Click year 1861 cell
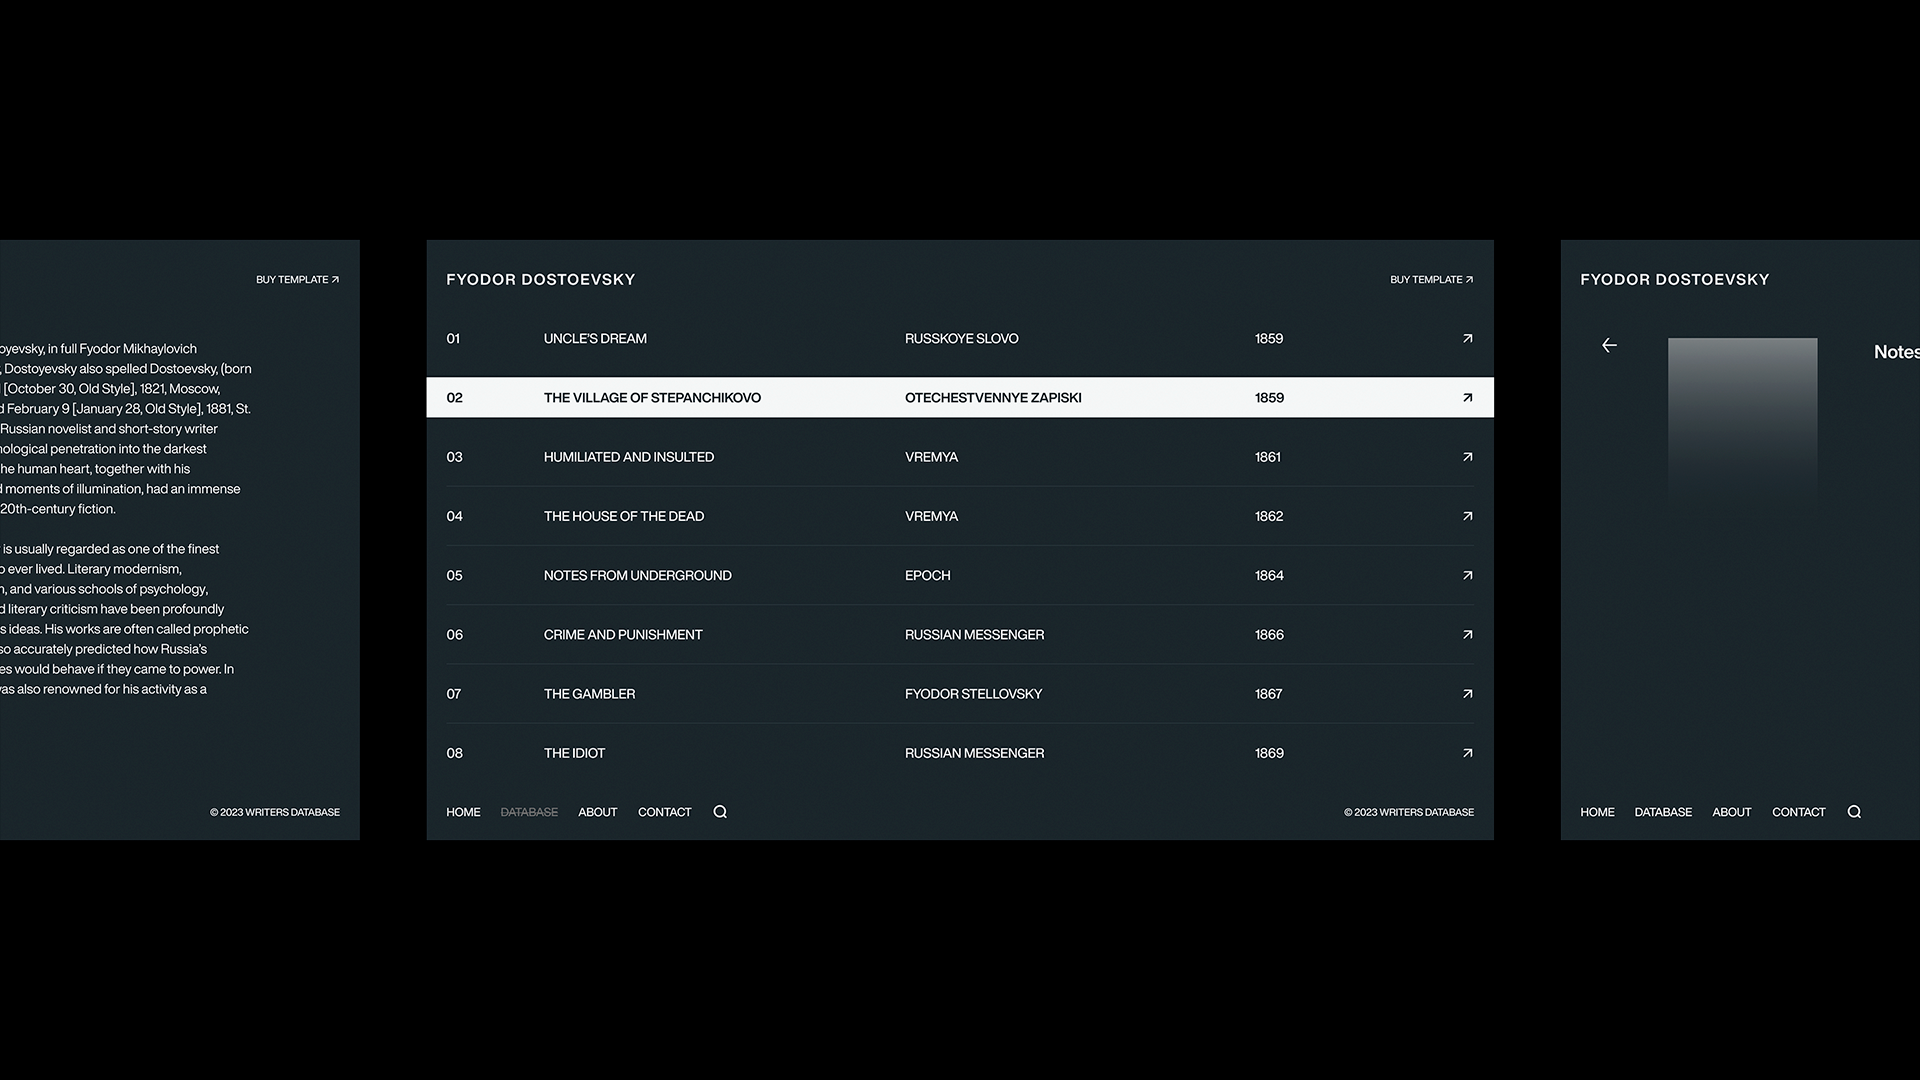1920x1080 pixels. coord(1268,456)
